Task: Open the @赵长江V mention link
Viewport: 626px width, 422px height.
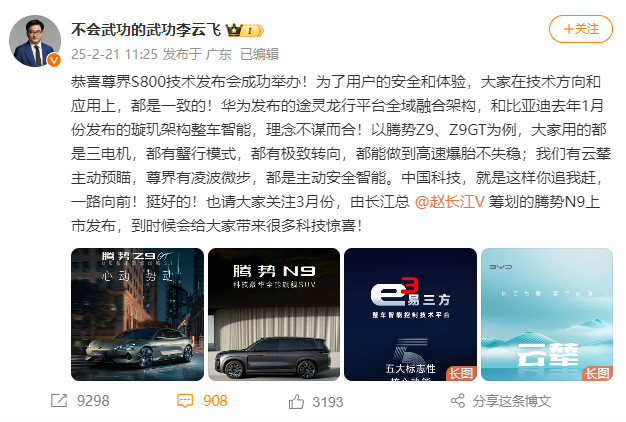Action: (450, 202)
